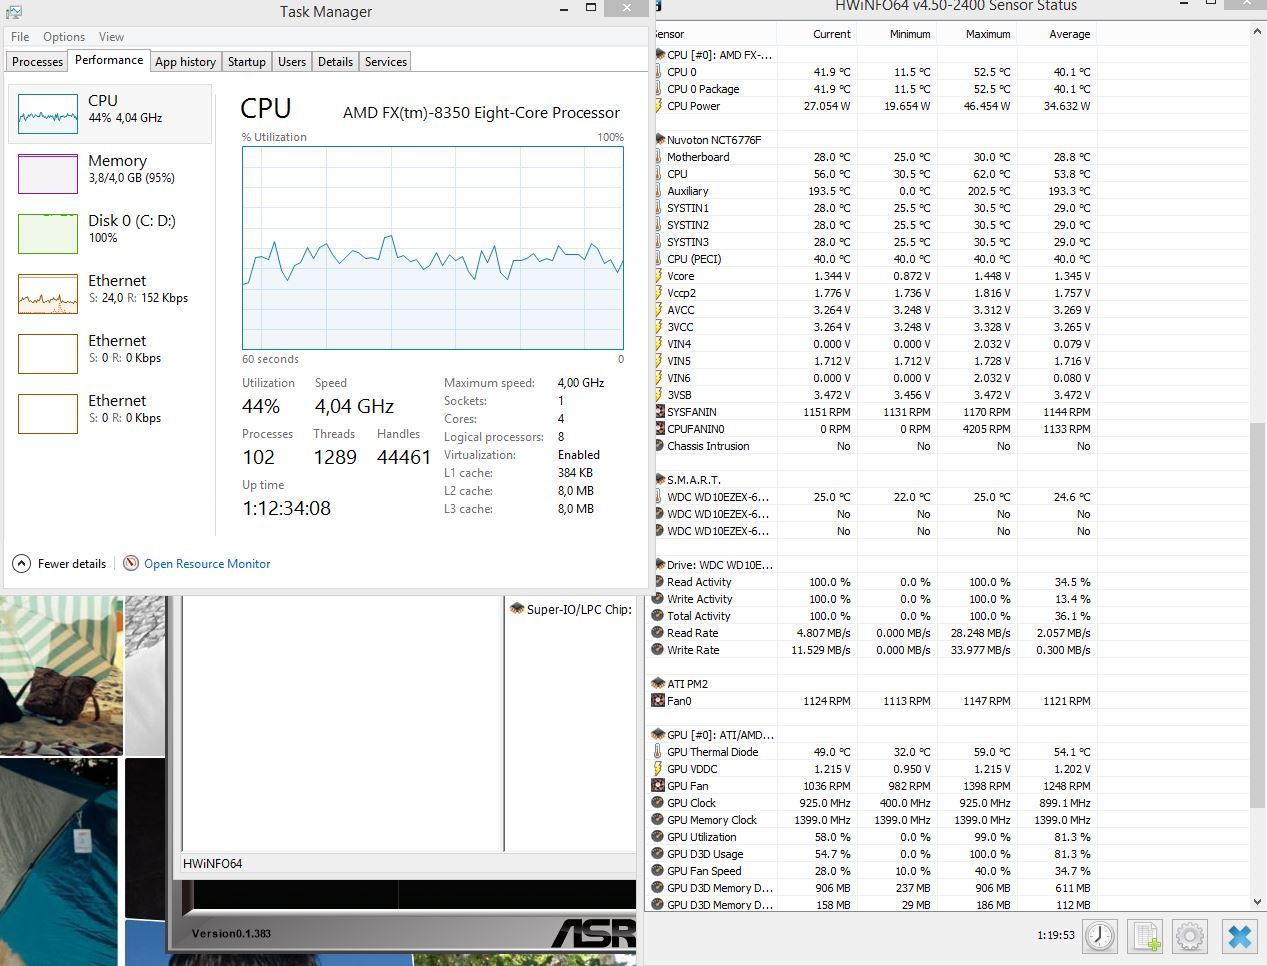
Task: Switch to the Users tab
Action: point(292,61)
